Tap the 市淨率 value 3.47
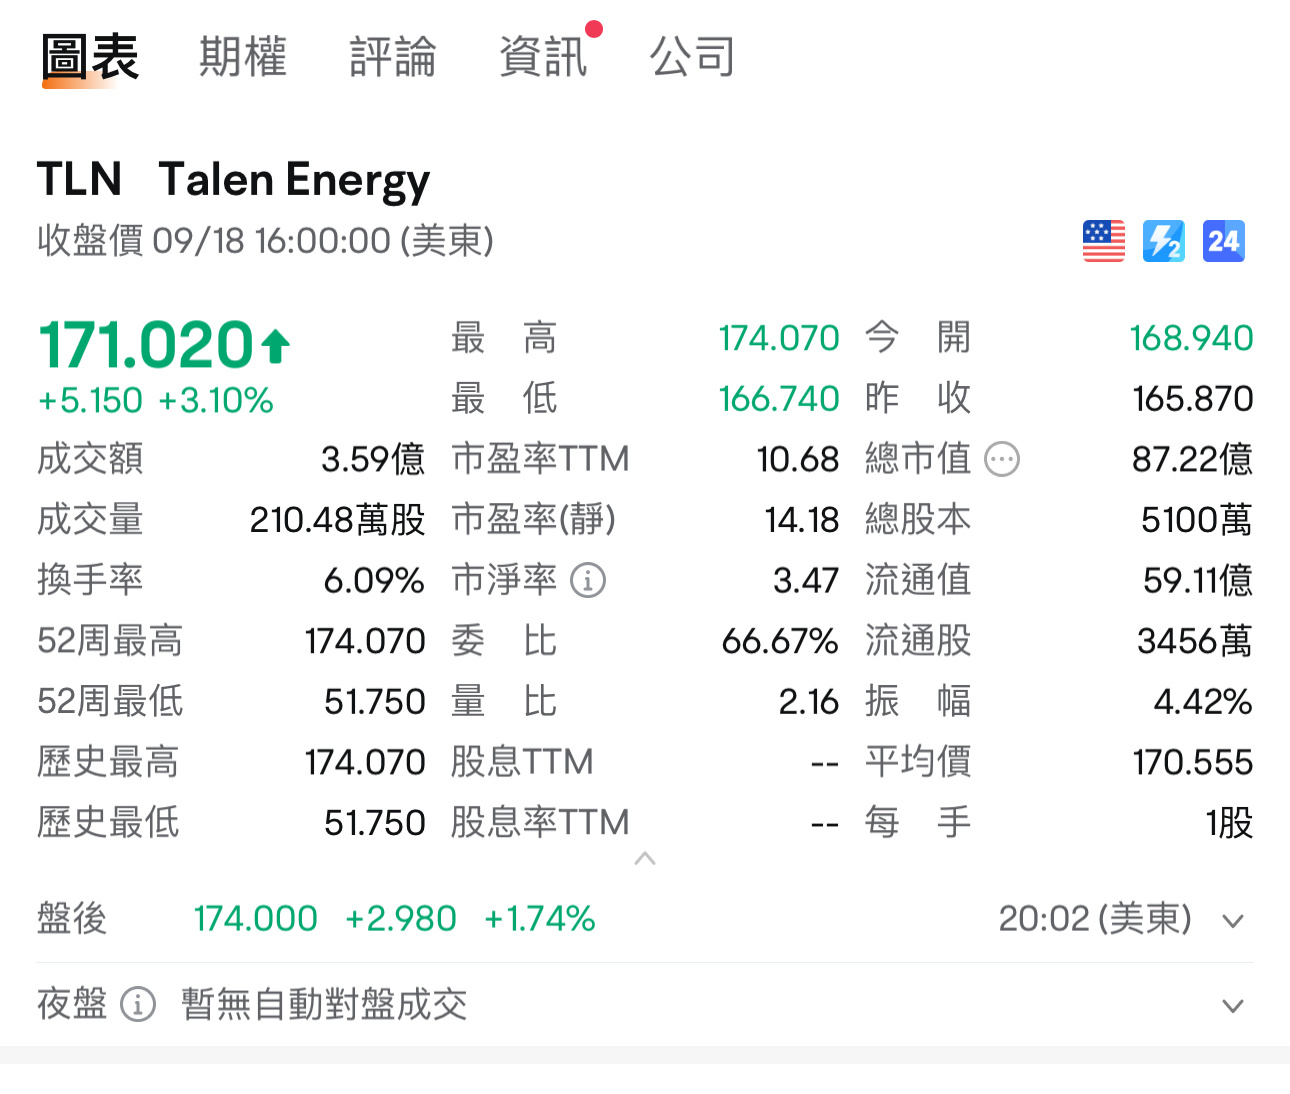The image size is (1290, 1094). (x=806, y=580)
